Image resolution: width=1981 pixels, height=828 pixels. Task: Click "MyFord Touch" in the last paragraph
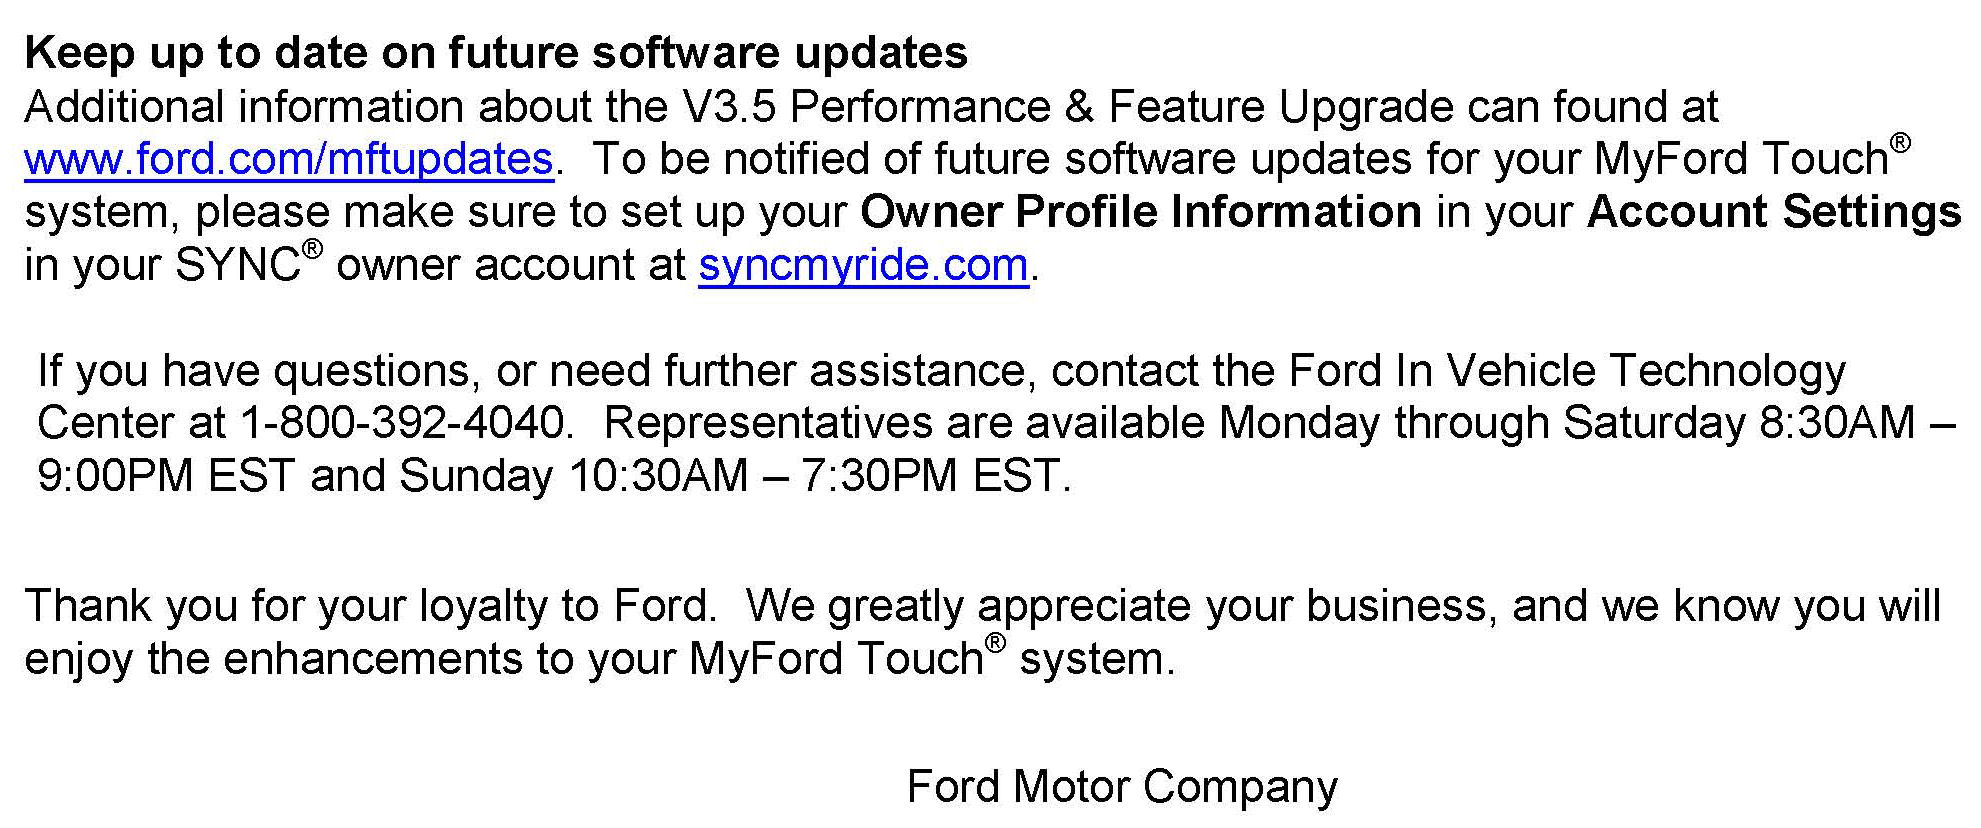point(836,660)
